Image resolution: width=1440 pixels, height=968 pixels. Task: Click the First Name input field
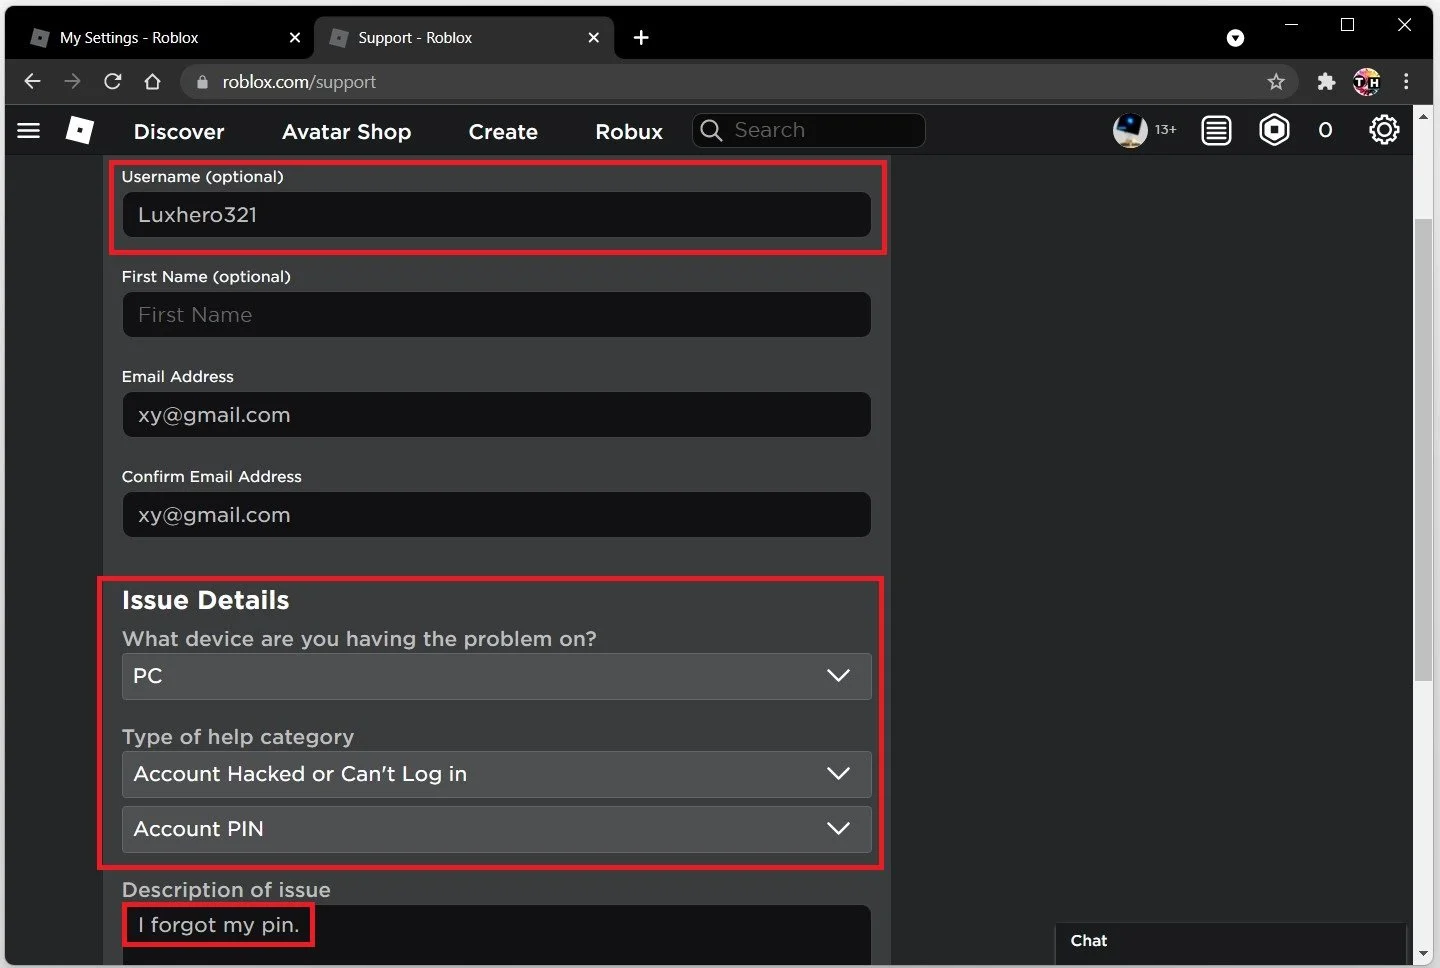pyautogui.click(x=496, y=314)
